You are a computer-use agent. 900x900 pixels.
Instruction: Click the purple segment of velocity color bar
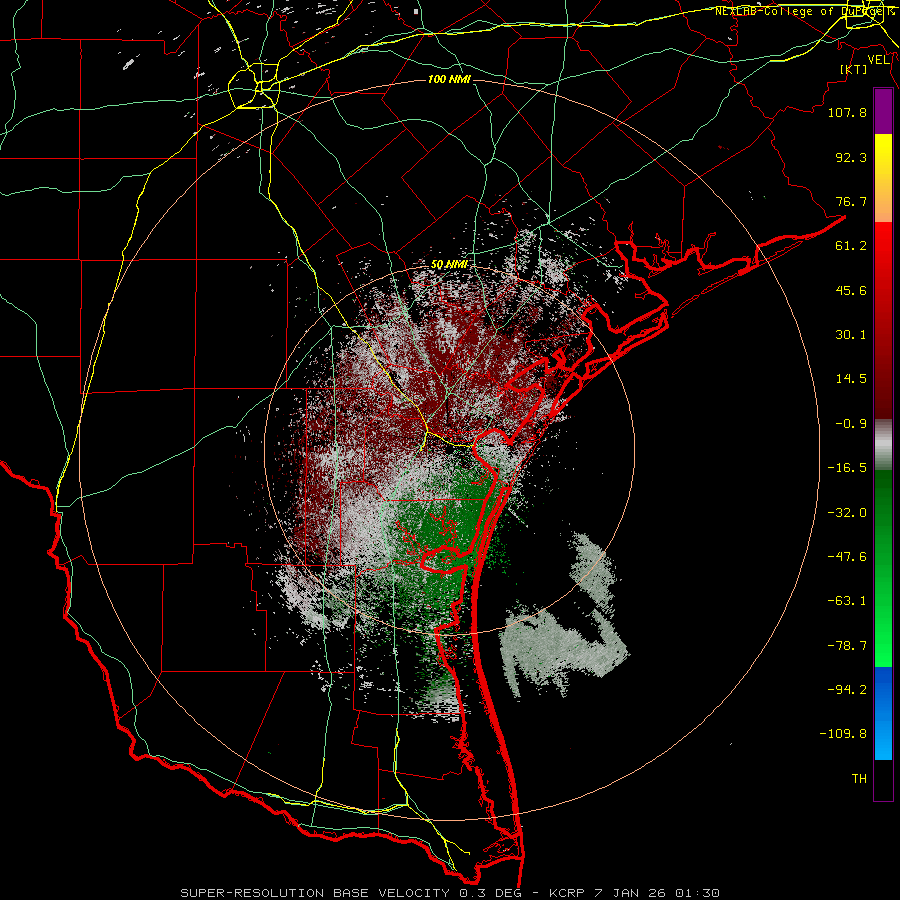click(x=883, y=112)
